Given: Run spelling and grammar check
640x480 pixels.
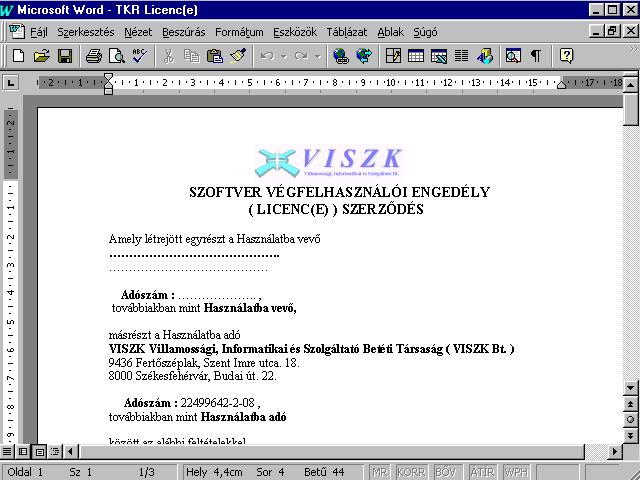Looking at the screenshot, I should pyautogui.click(x=140, y=56).
